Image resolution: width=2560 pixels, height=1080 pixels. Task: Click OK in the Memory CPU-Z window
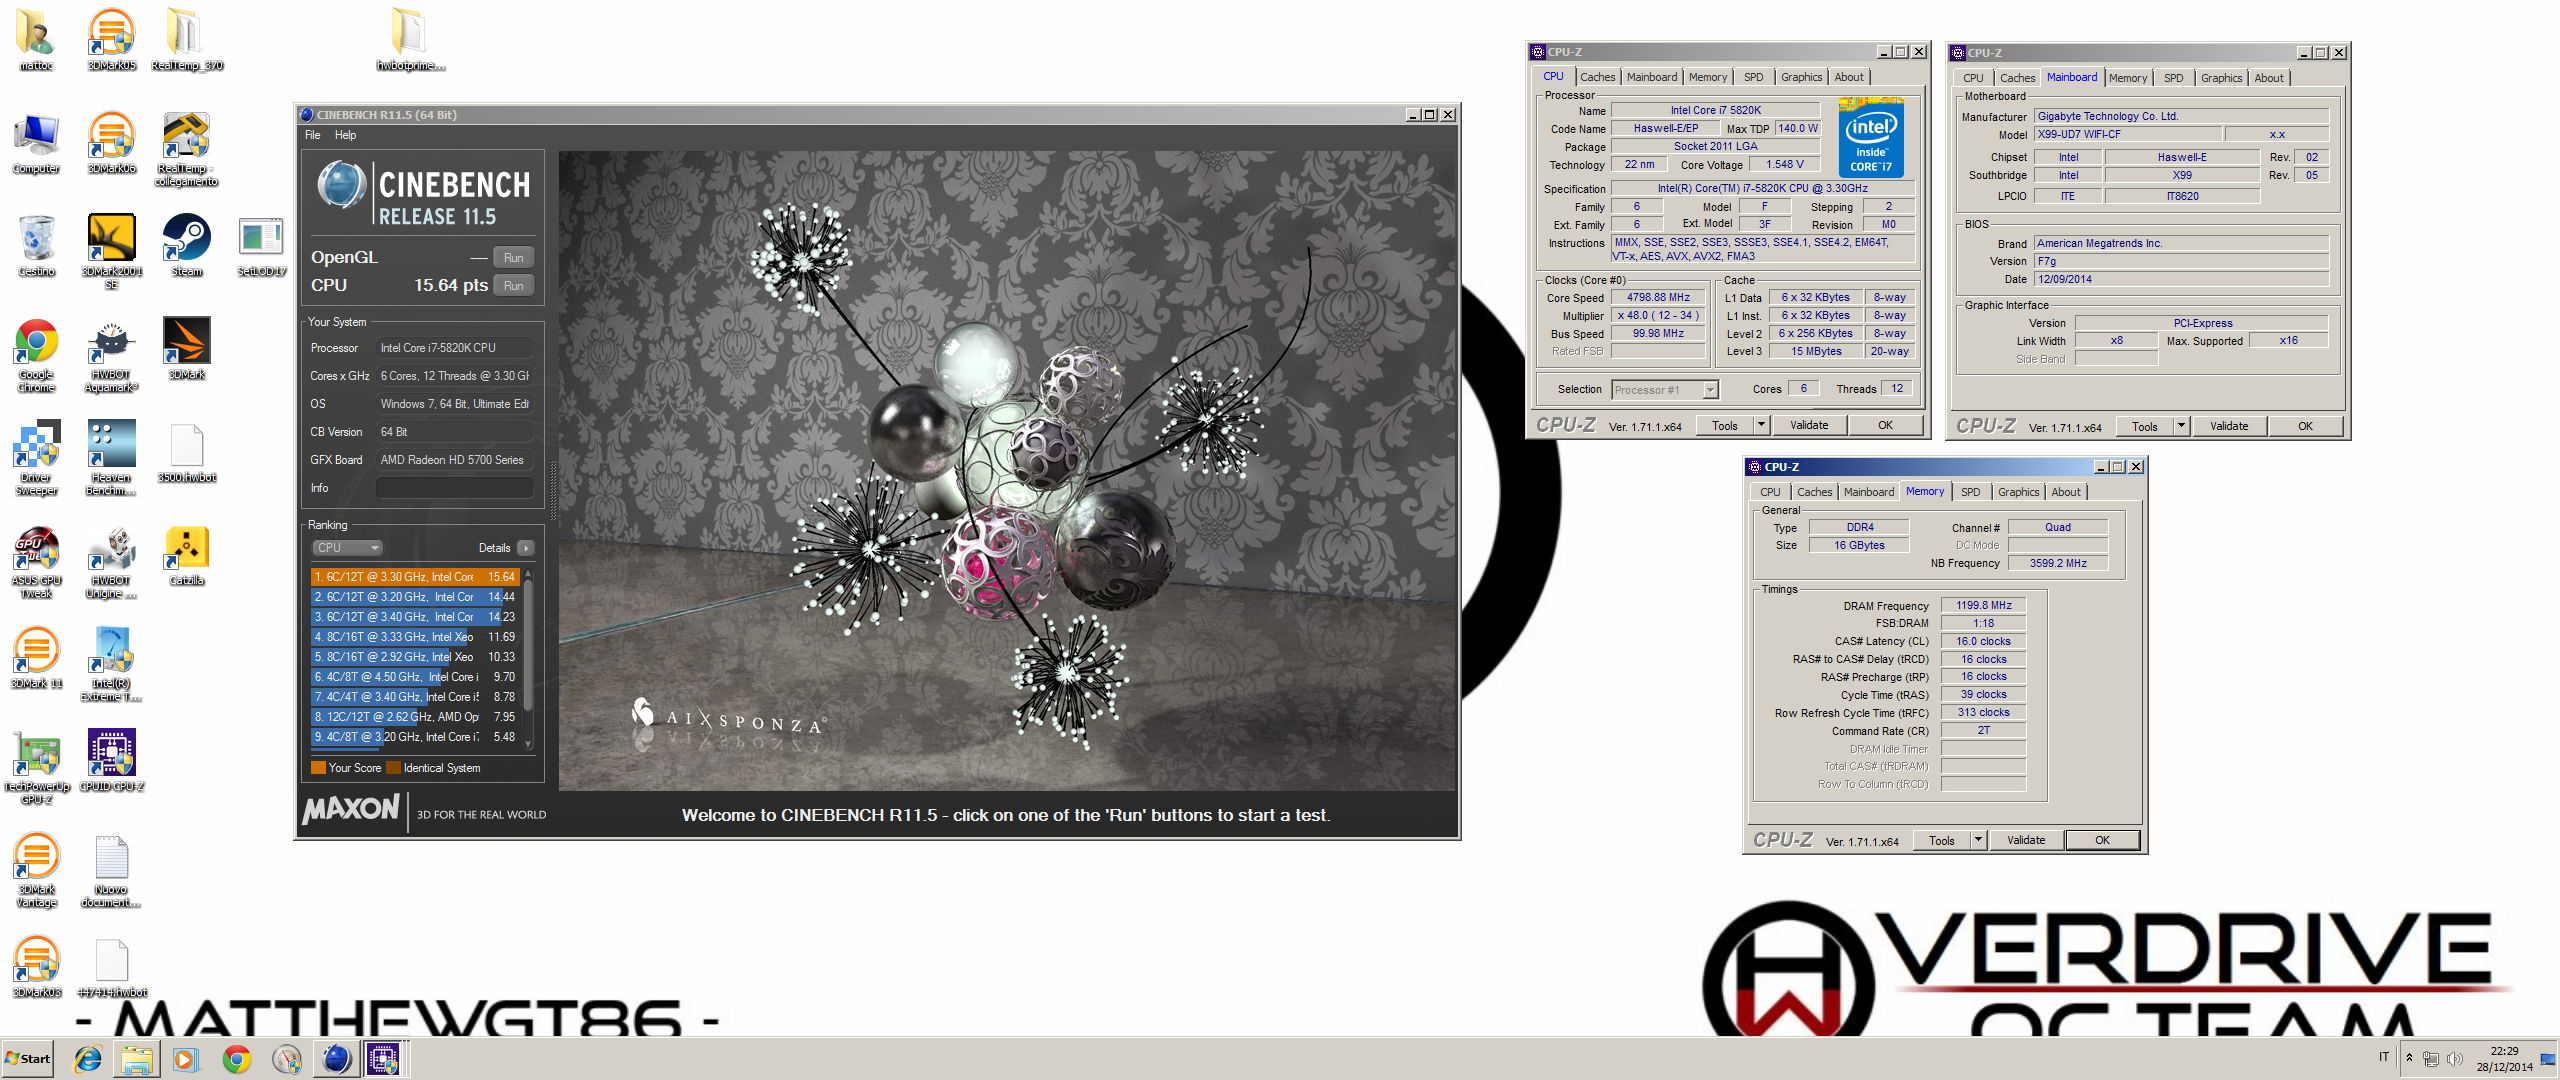[x=2102, y=841]
